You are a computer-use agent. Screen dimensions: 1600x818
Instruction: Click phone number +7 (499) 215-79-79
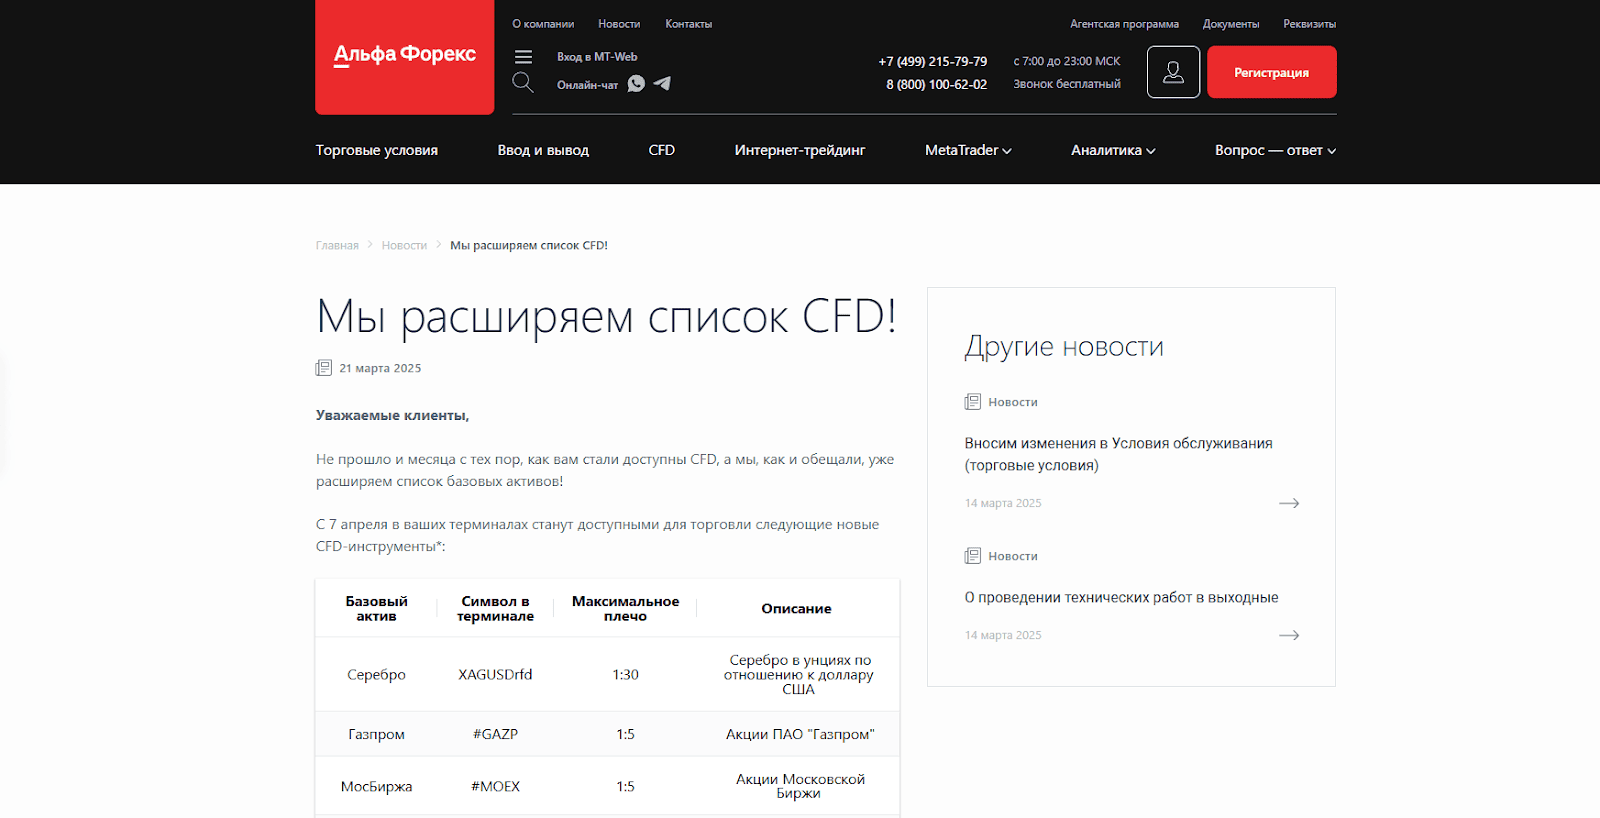933,61
